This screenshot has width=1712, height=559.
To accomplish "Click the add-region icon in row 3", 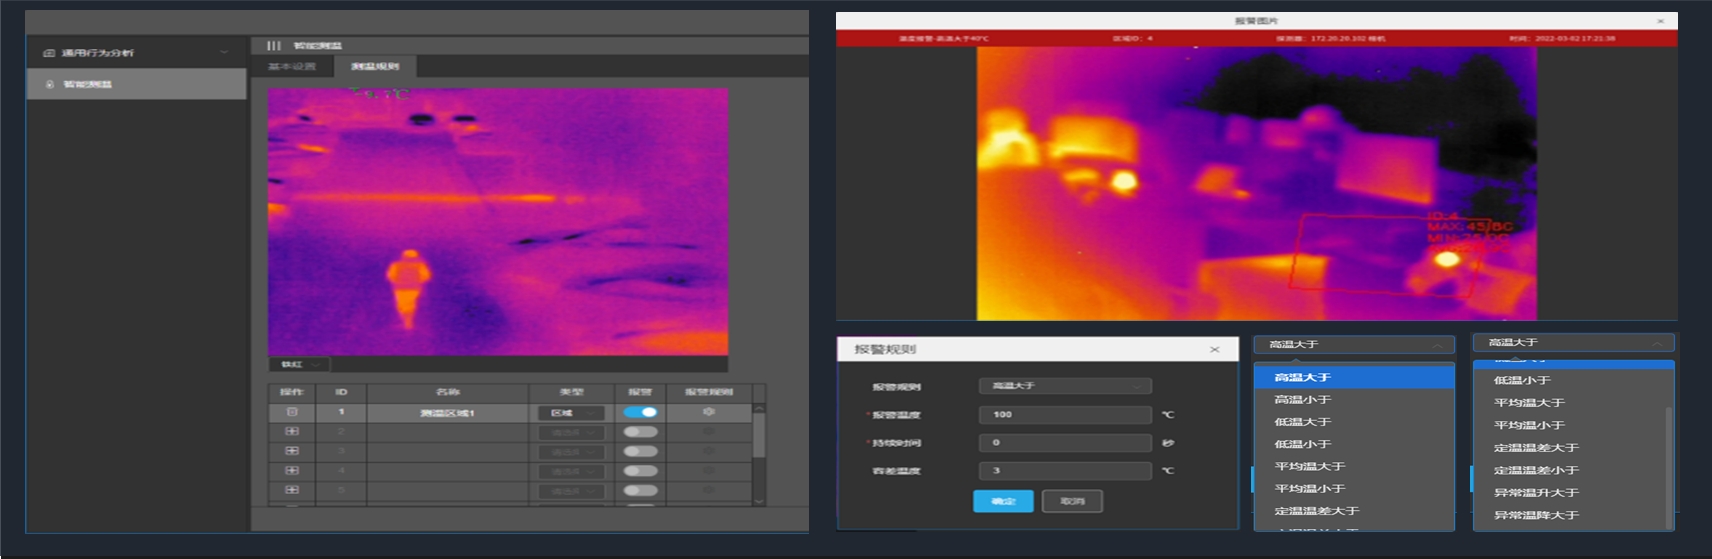I will 292,451.
